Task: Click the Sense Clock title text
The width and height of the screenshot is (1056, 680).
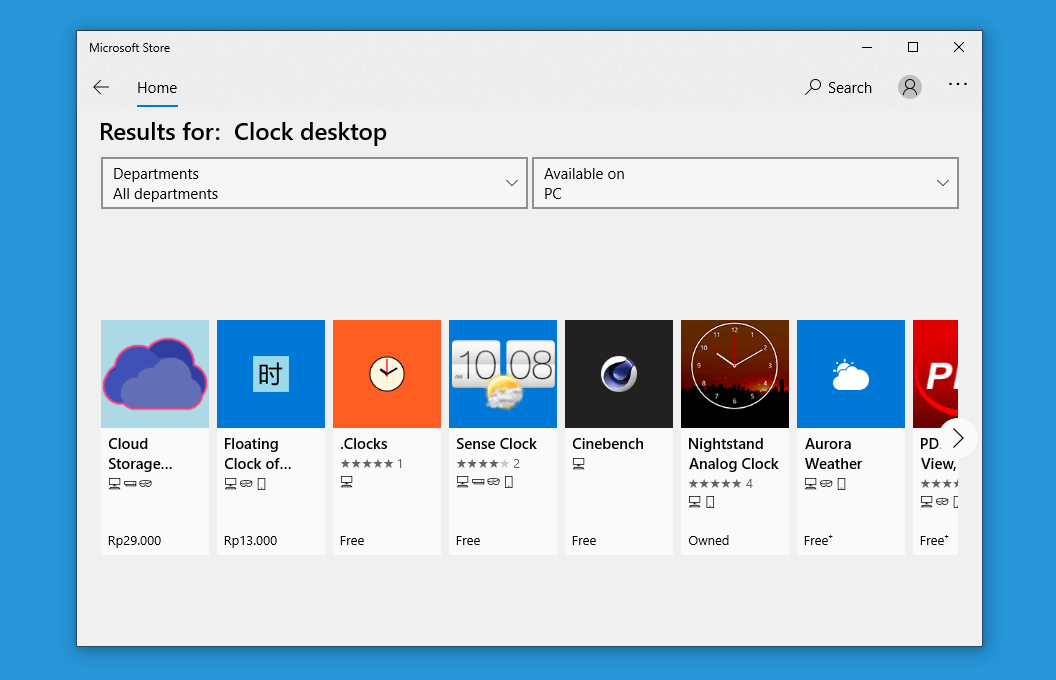Action: pyautogui.click(x=496, y=444)
